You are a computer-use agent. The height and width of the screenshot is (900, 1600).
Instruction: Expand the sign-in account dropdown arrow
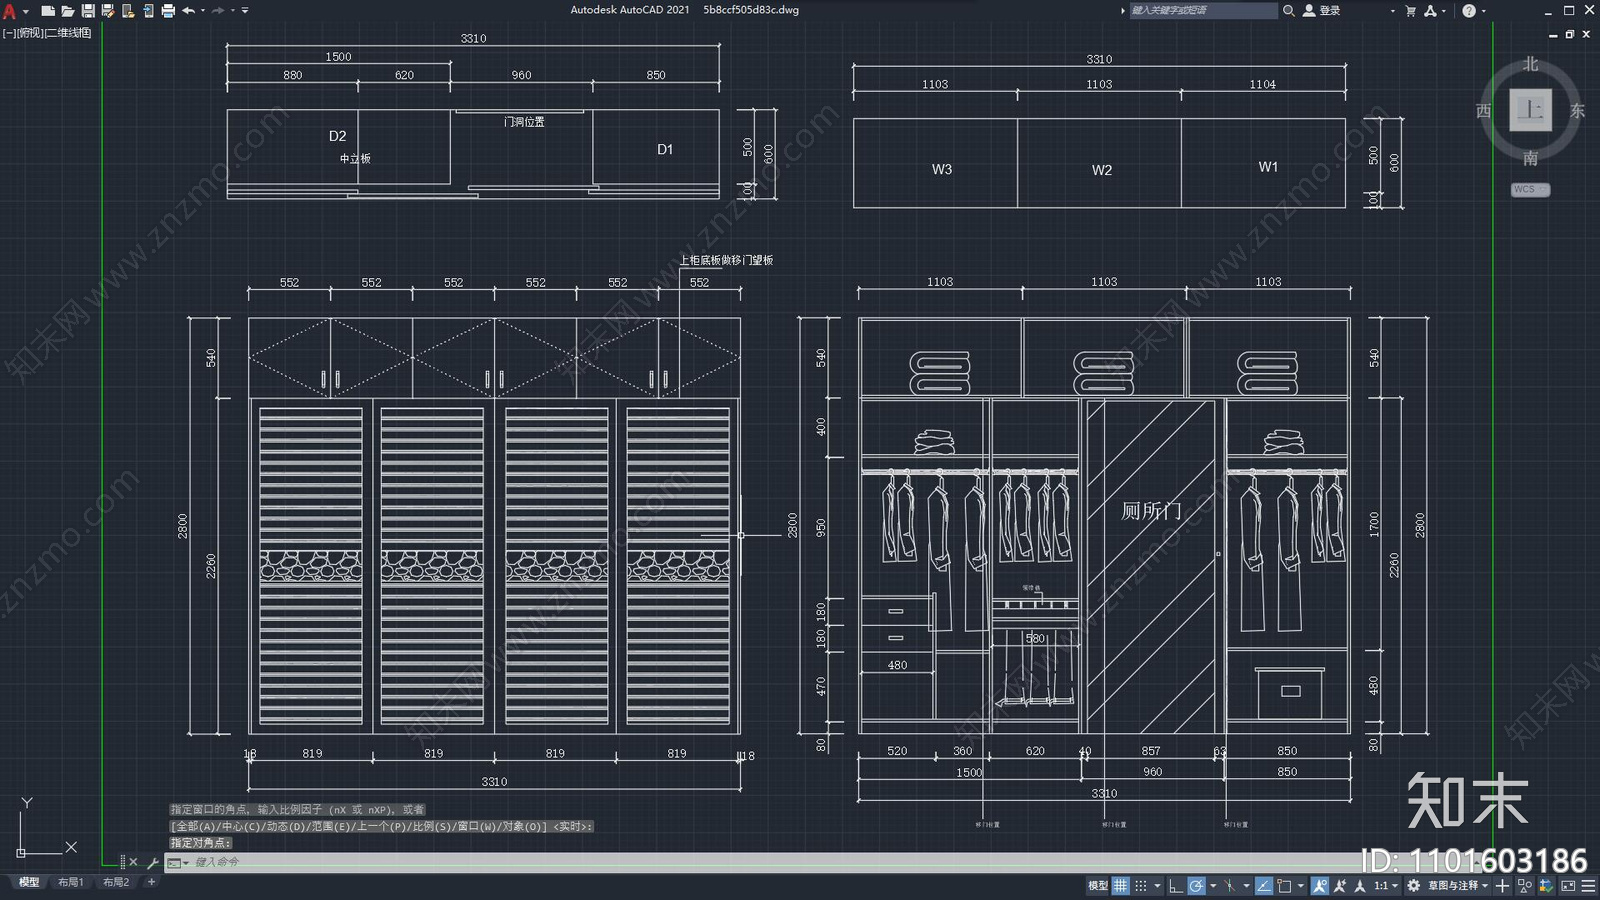(1392, 11)
